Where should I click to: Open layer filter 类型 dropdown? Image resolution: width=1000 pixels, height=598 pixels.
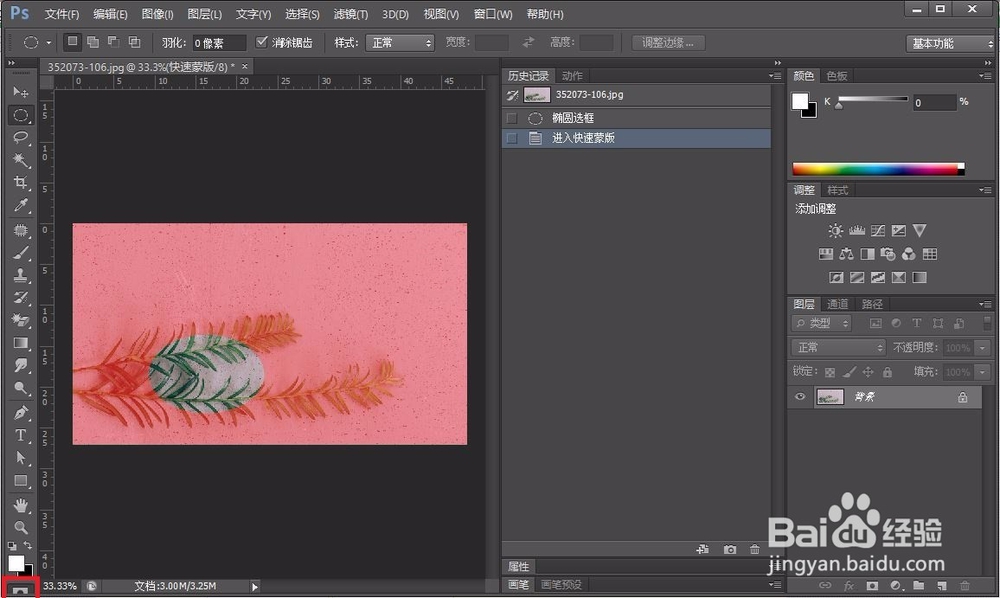coord(822,323)
